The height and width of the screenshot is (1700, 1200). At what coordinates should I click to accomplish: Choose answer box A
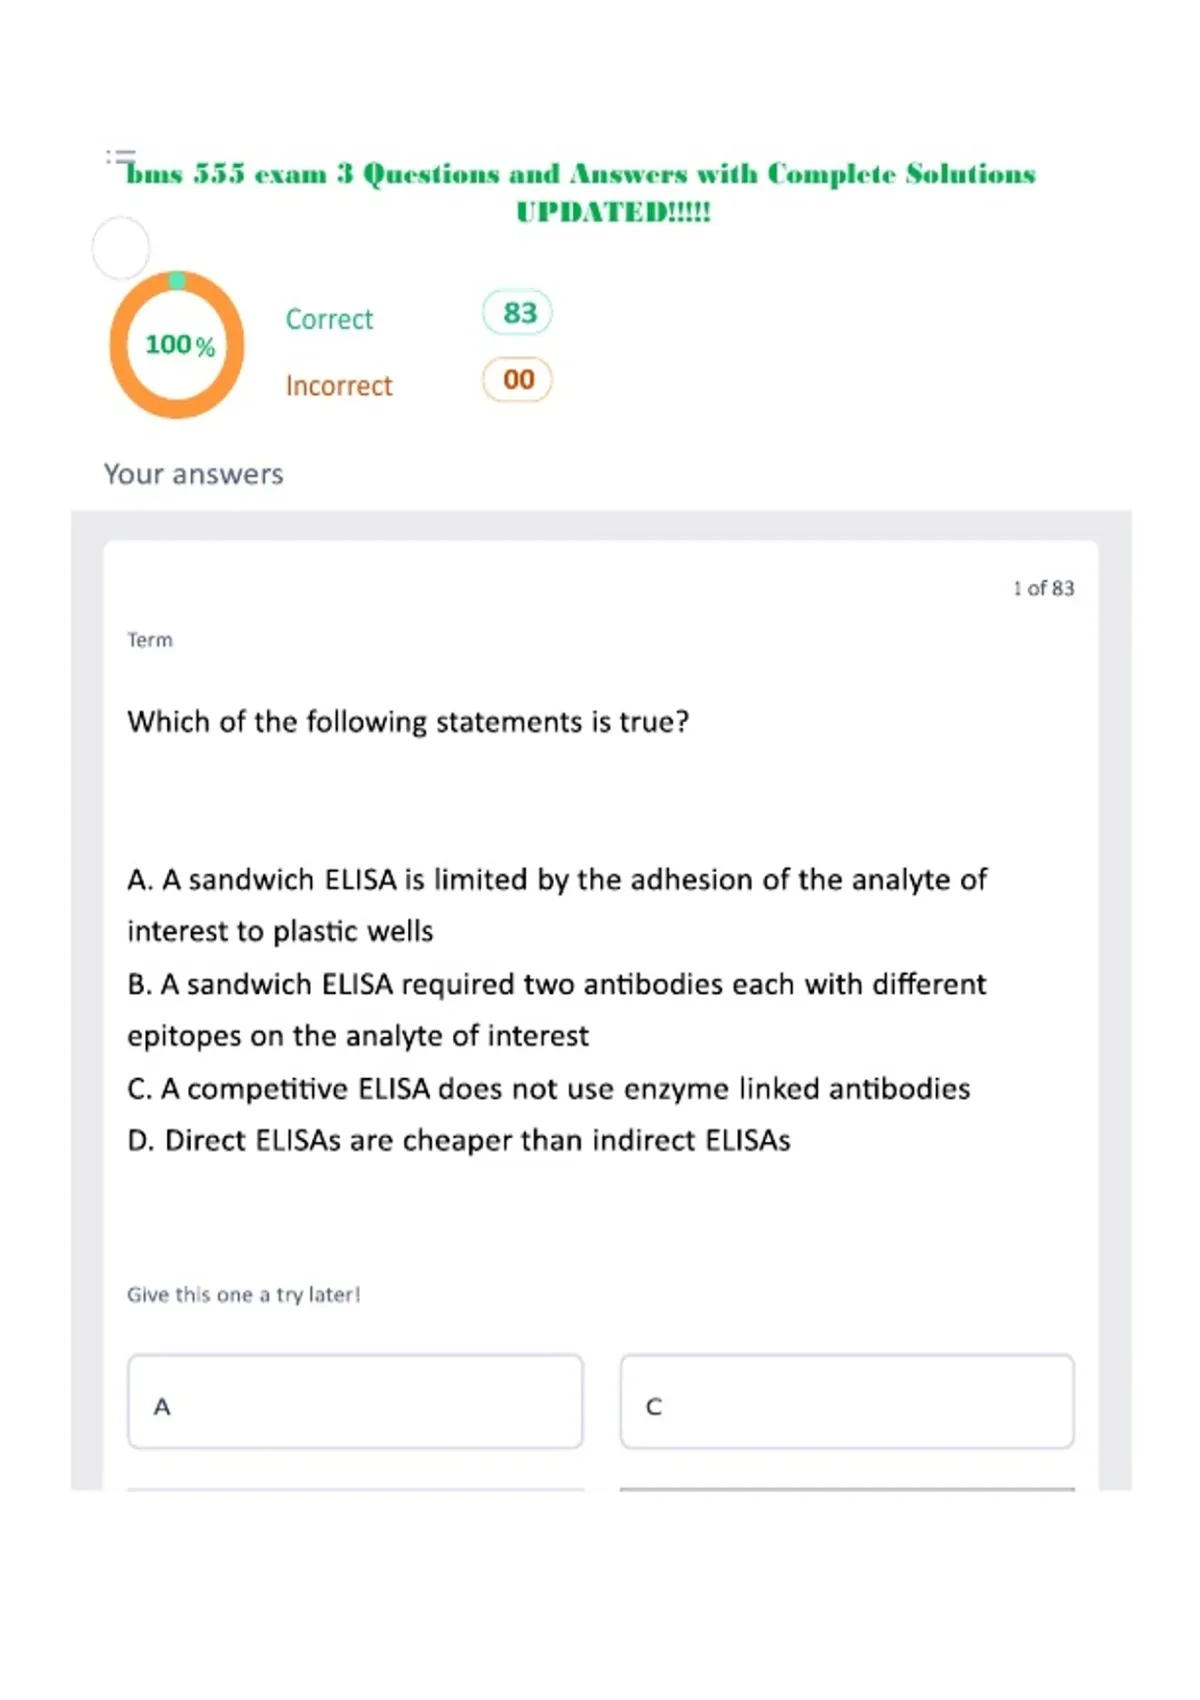point(355,1402)
